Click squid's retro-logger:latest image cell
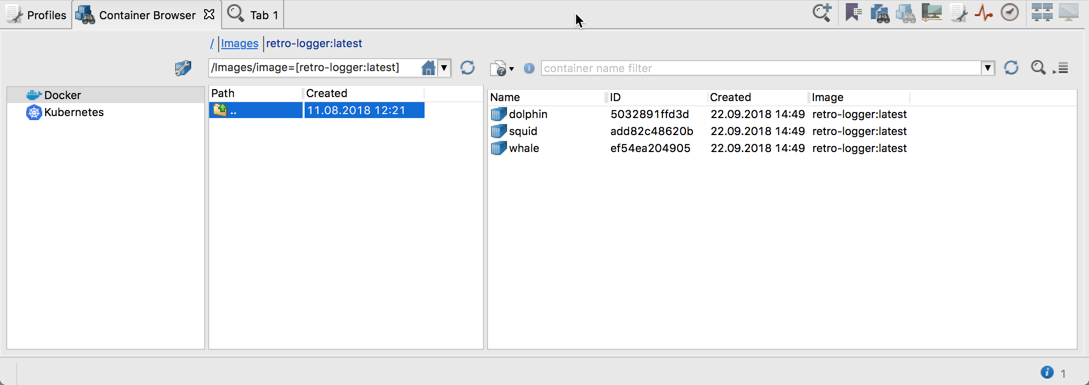The width and height of the screenshot is (1089, 385). click(859, 131)
